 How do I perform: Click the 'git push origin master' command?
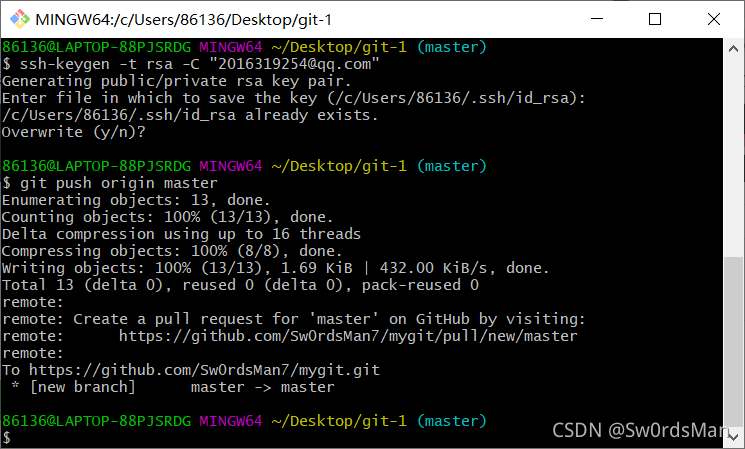pos(110,183)
